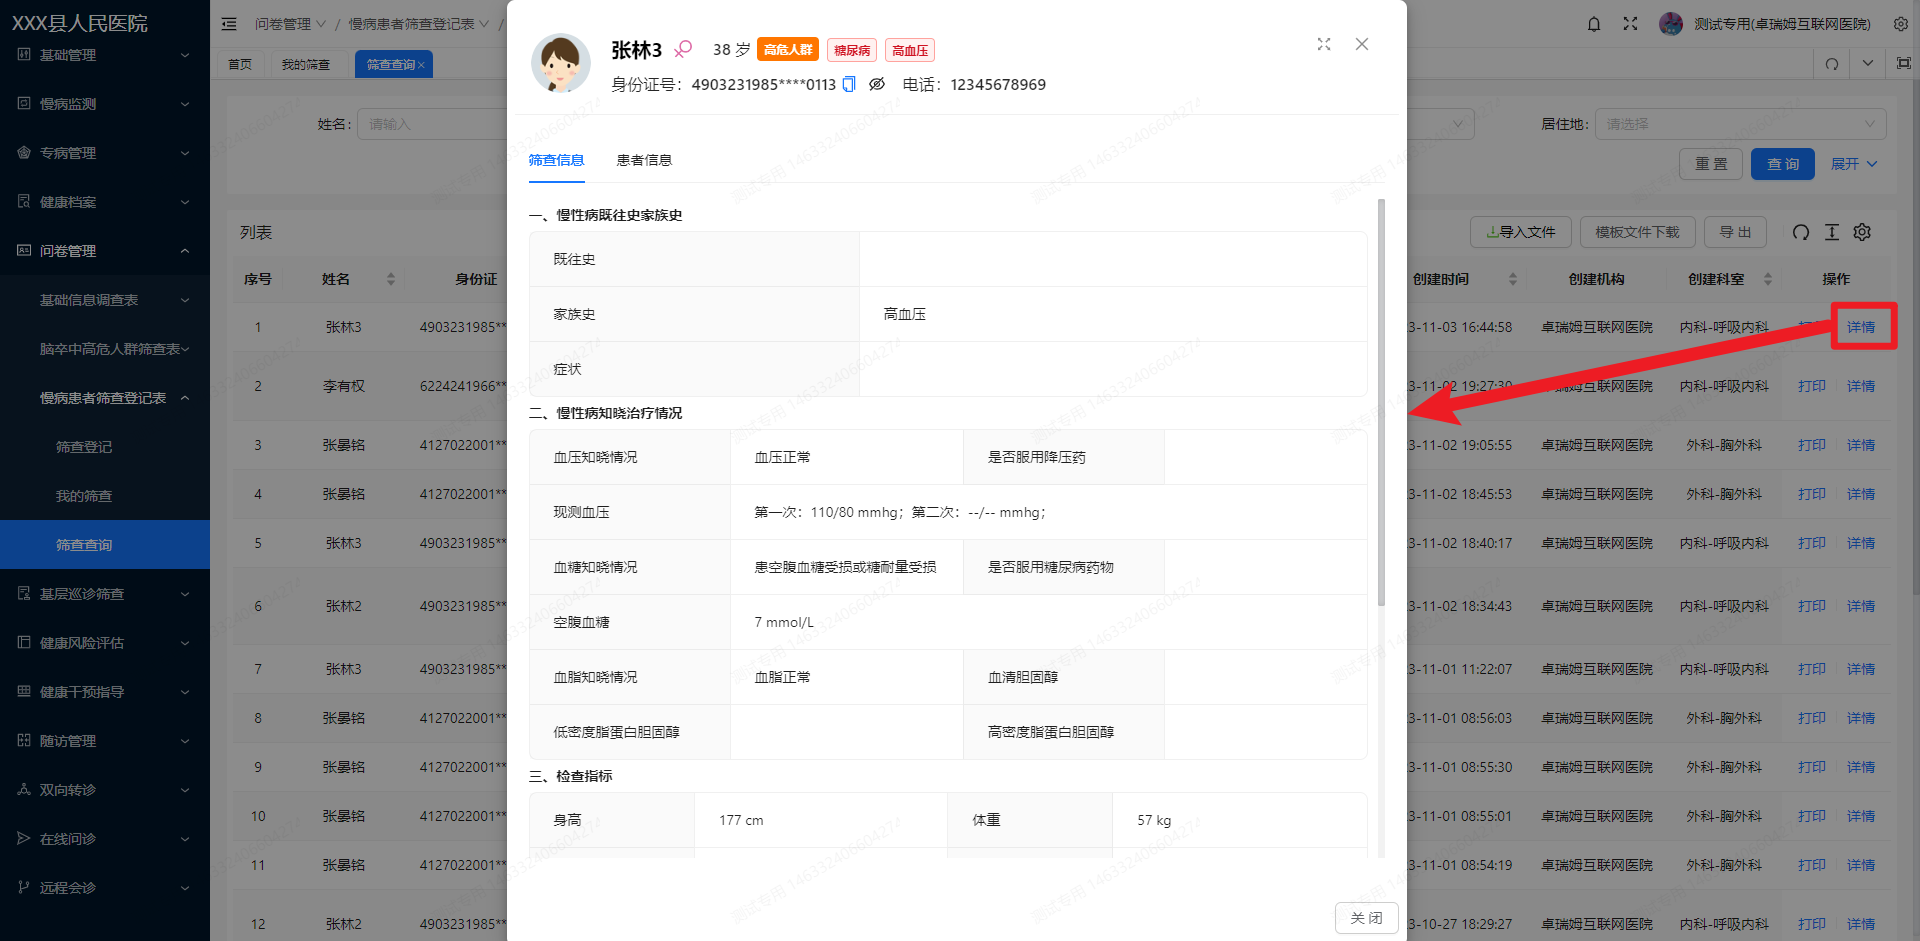Expand 双向转诊 sidebar menu
The height and width of the screenshot is (941, 1920).
click(105, 790)
